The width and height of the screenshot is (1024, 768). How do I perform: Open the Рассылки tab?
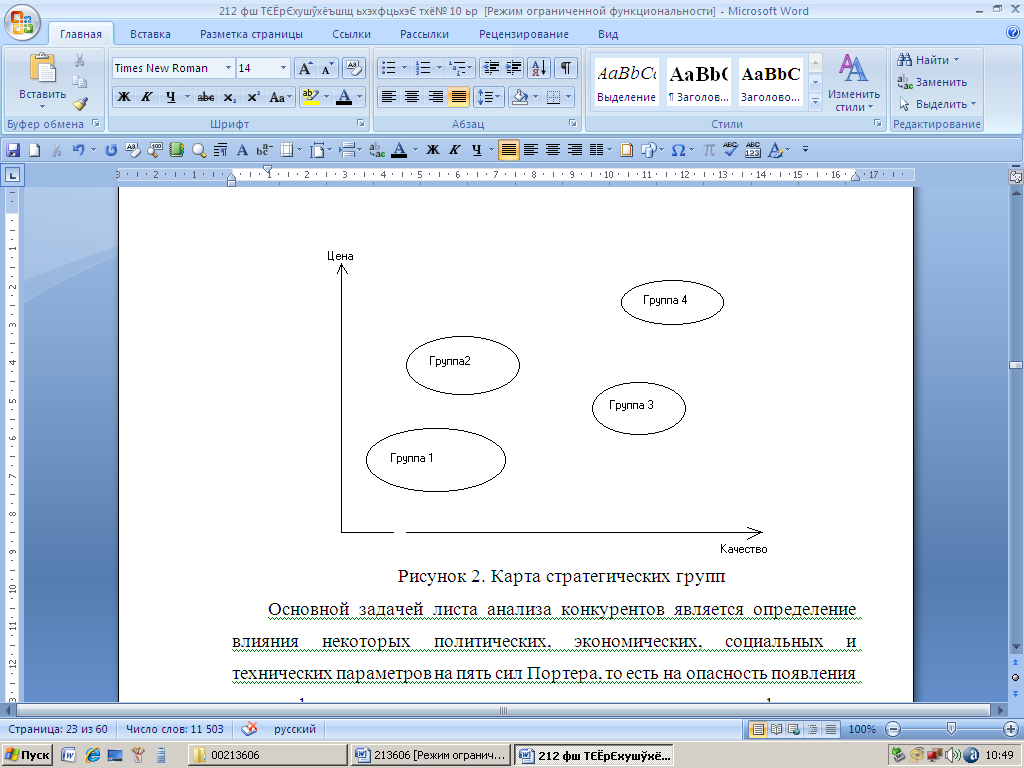point(424,34)
